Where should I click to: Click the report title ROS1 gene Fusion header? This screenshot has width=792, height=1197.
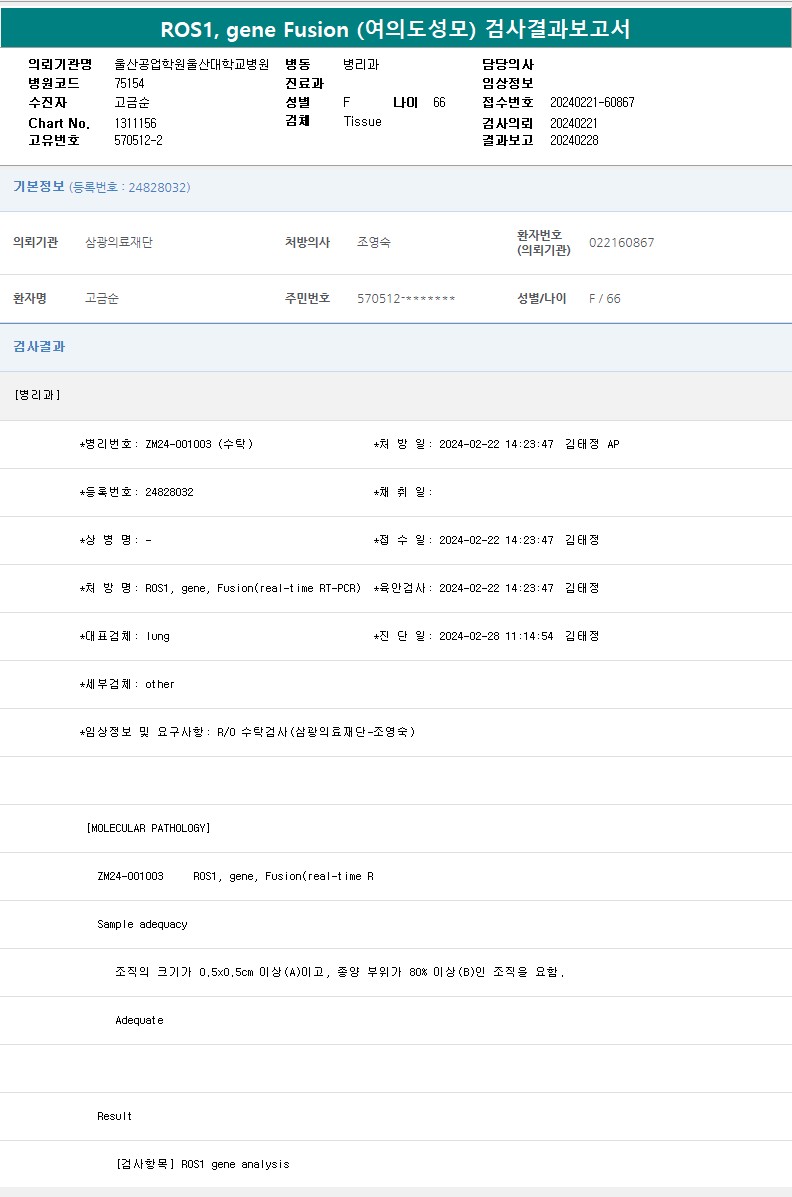click(395, 28)
